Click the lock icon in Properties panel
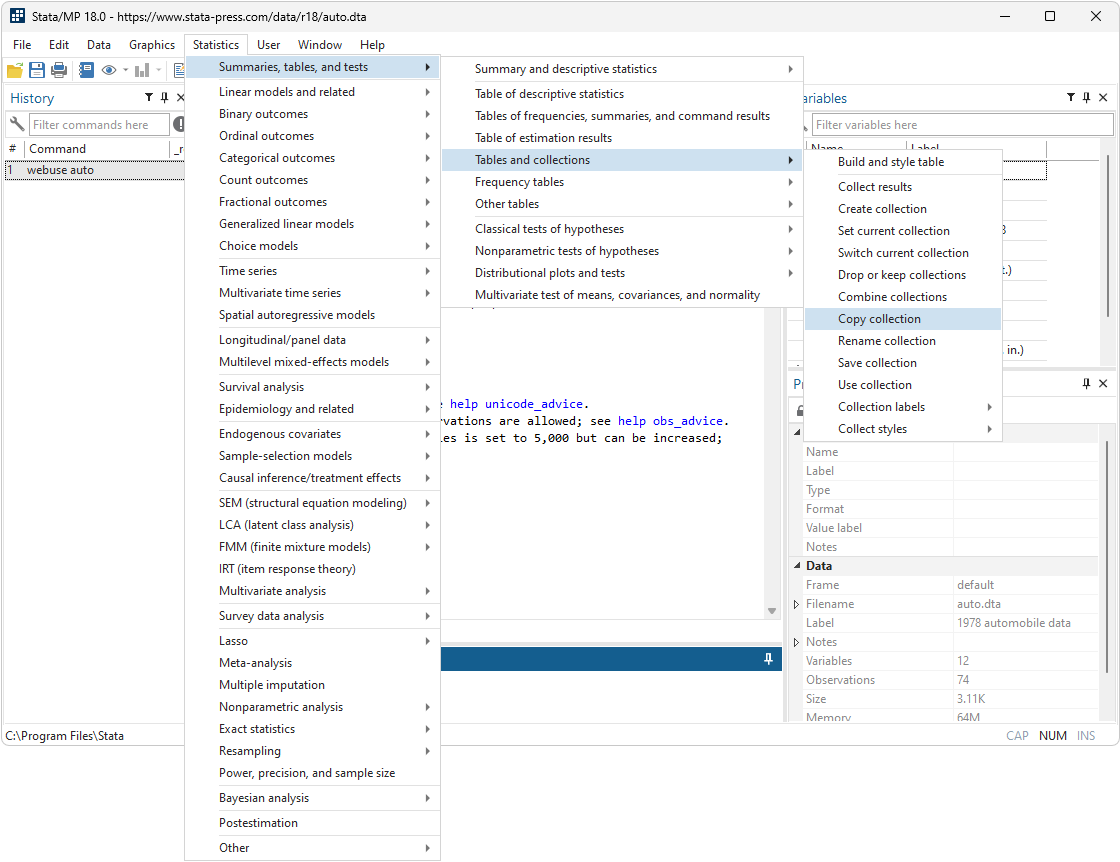The width and height of the screenshot is (1120, 862). click(x=800, y=411)
